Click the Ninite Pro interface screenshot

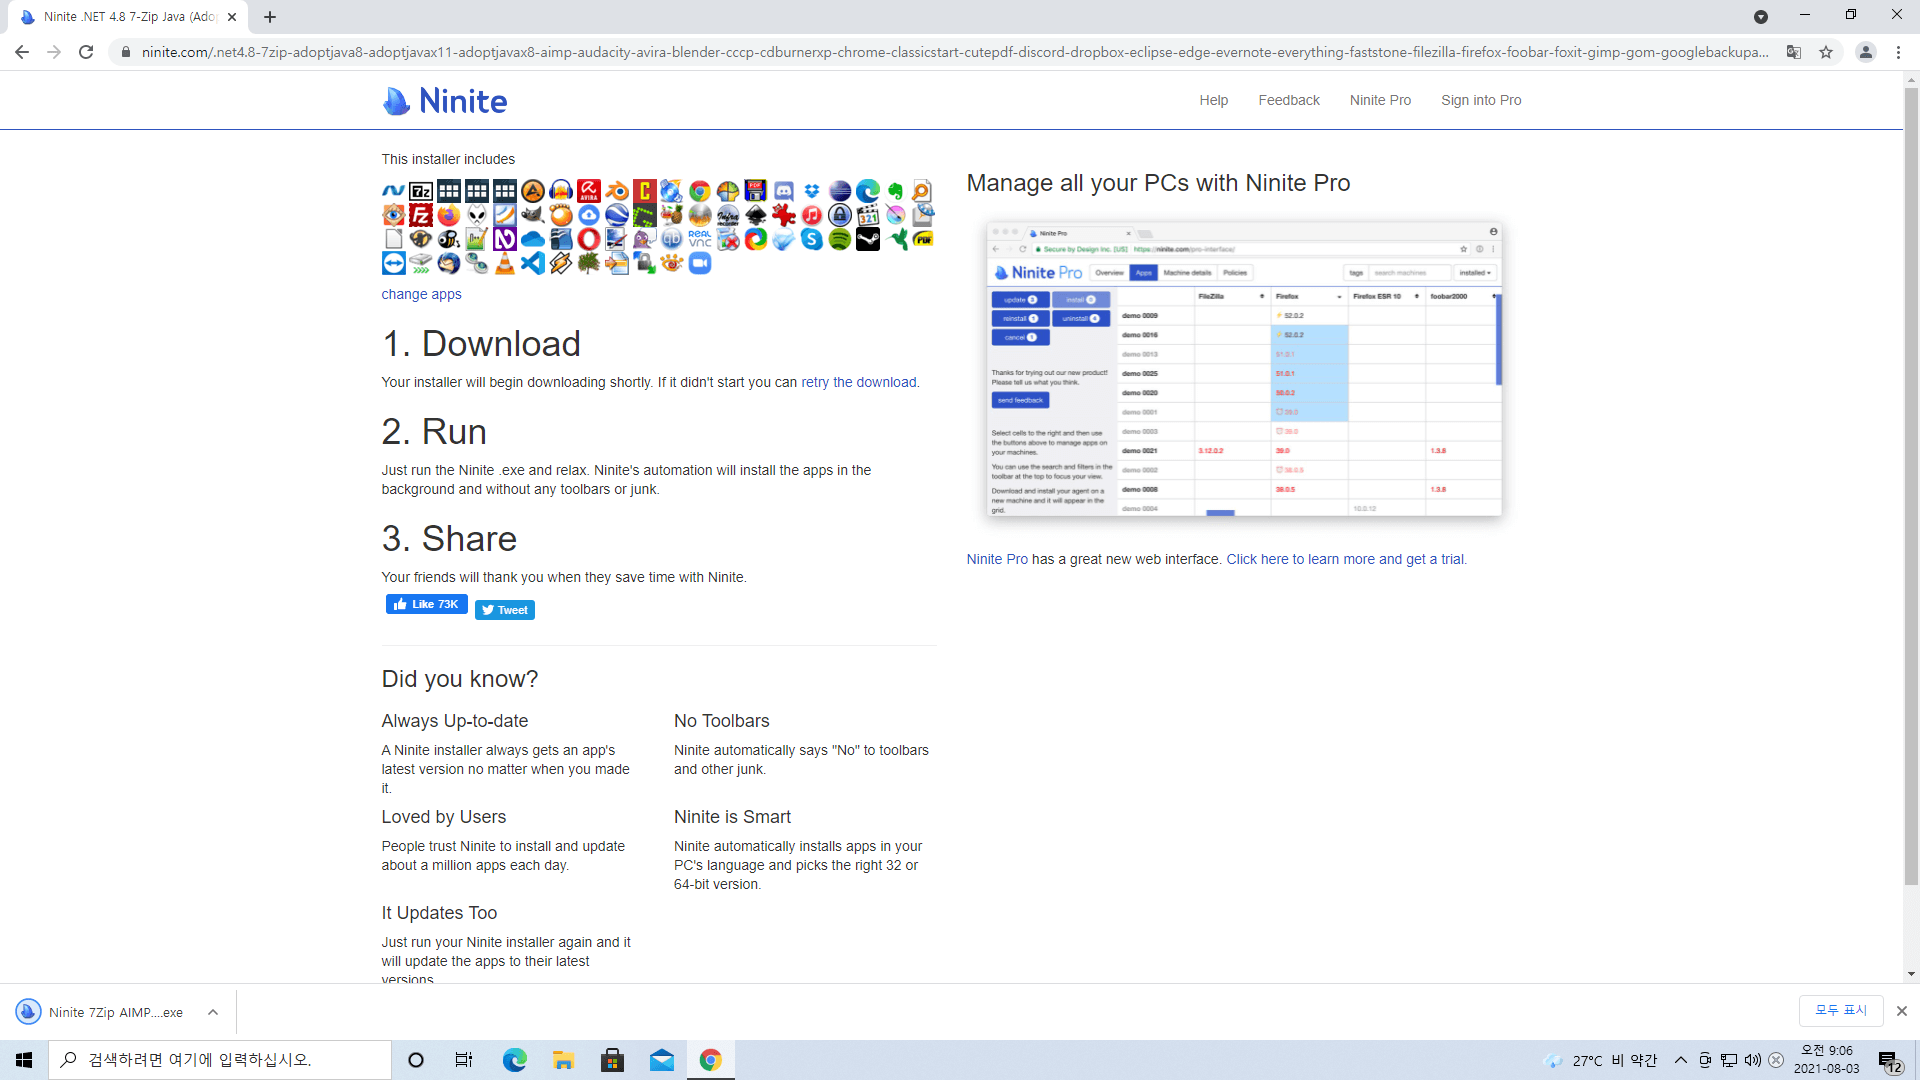(1244, 369)
